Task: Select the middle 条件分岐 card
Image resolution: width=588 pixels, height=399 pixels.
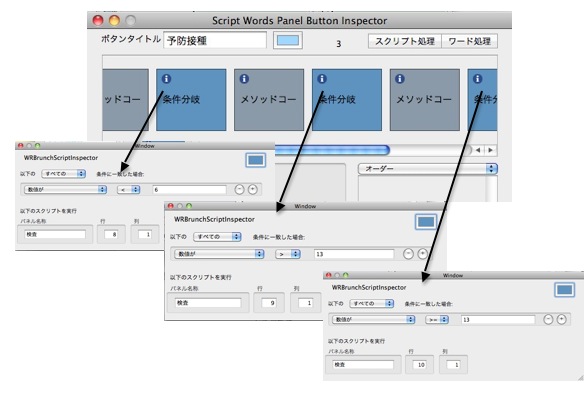Action: [347, 100]
